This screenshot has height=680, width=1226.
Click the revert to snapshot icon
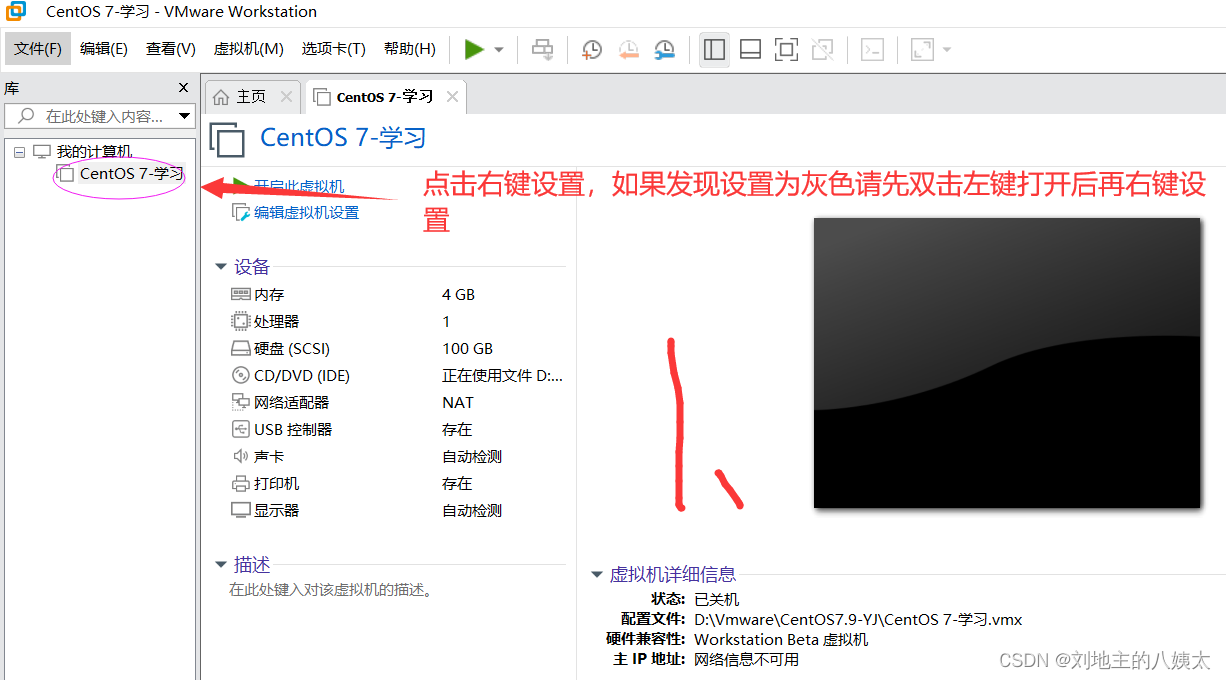[628, 49]
